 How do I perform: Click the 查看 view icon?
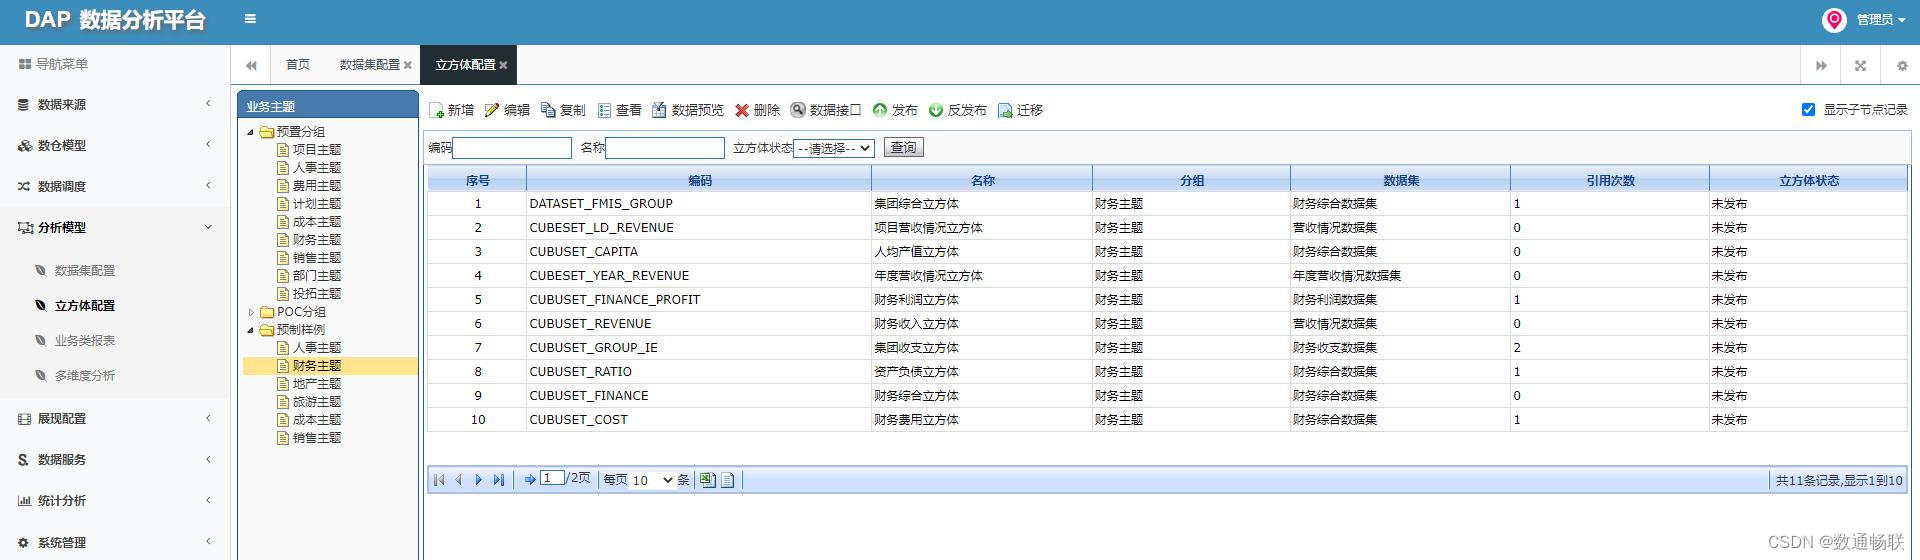click(604, 110)
